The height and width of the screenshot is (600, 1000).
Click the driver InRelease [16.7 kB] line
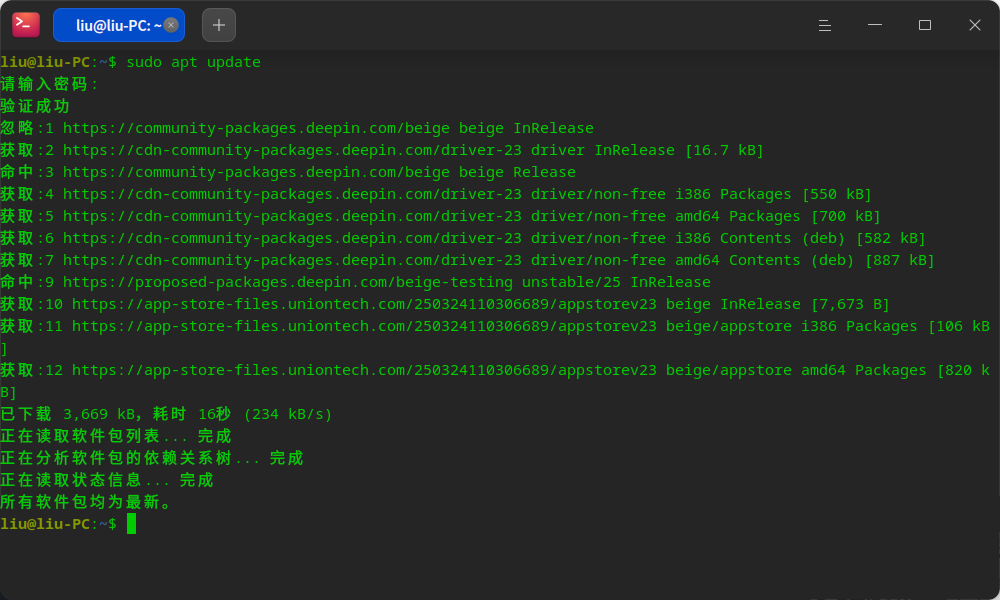[x=381, y=150]
